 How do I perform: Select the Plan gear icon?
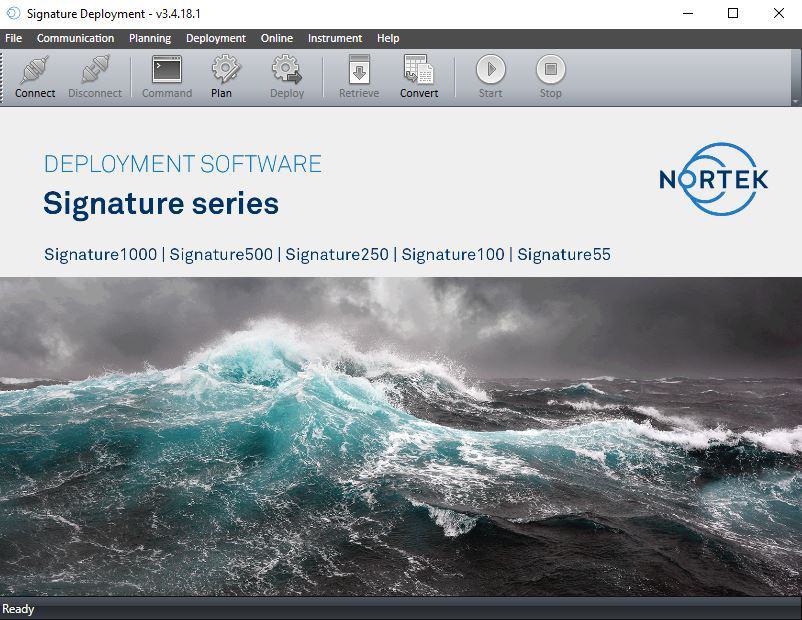pos(222,70)
